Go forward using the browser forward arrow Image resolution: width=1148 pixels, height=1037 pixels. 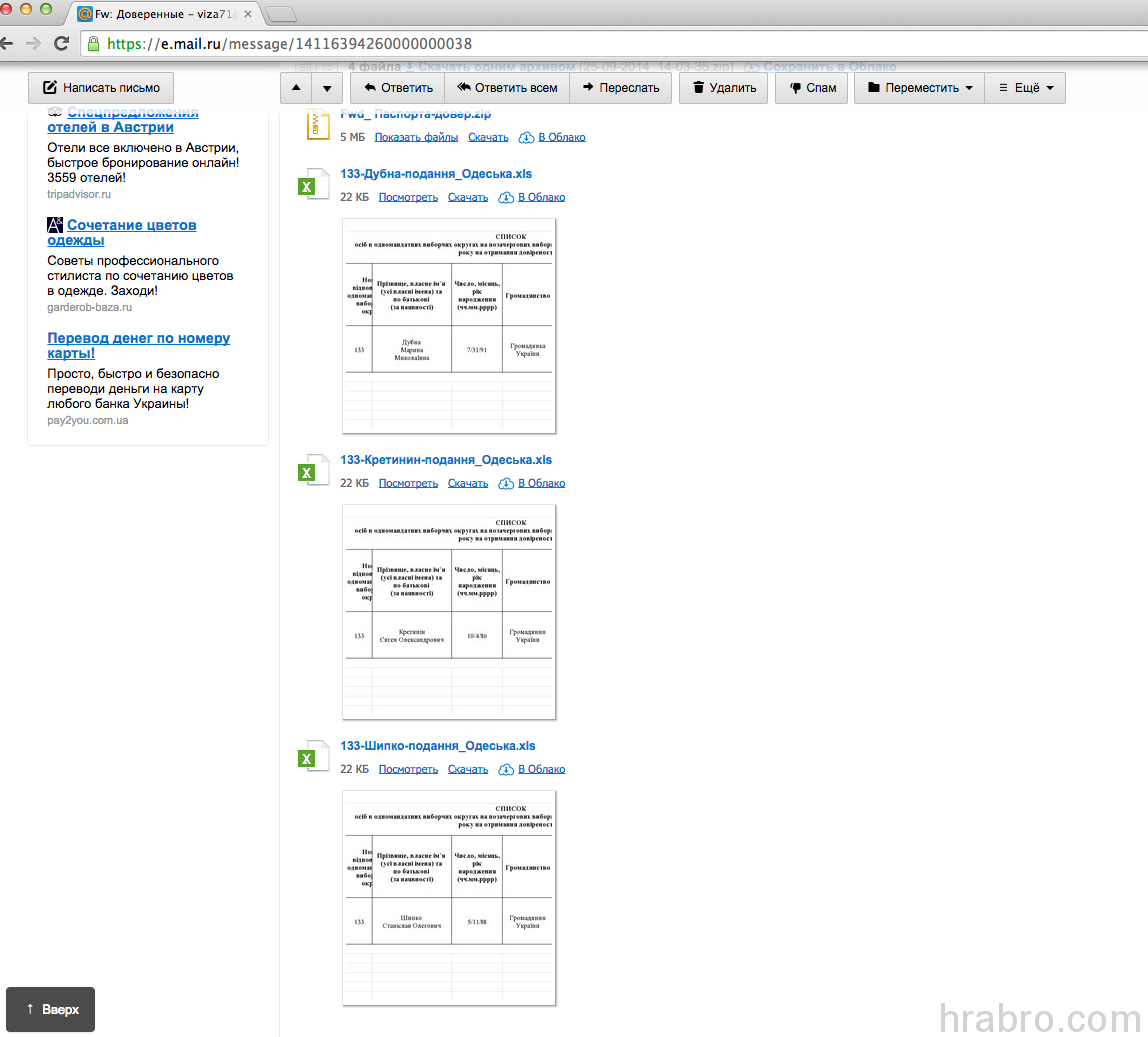[33, 44]
